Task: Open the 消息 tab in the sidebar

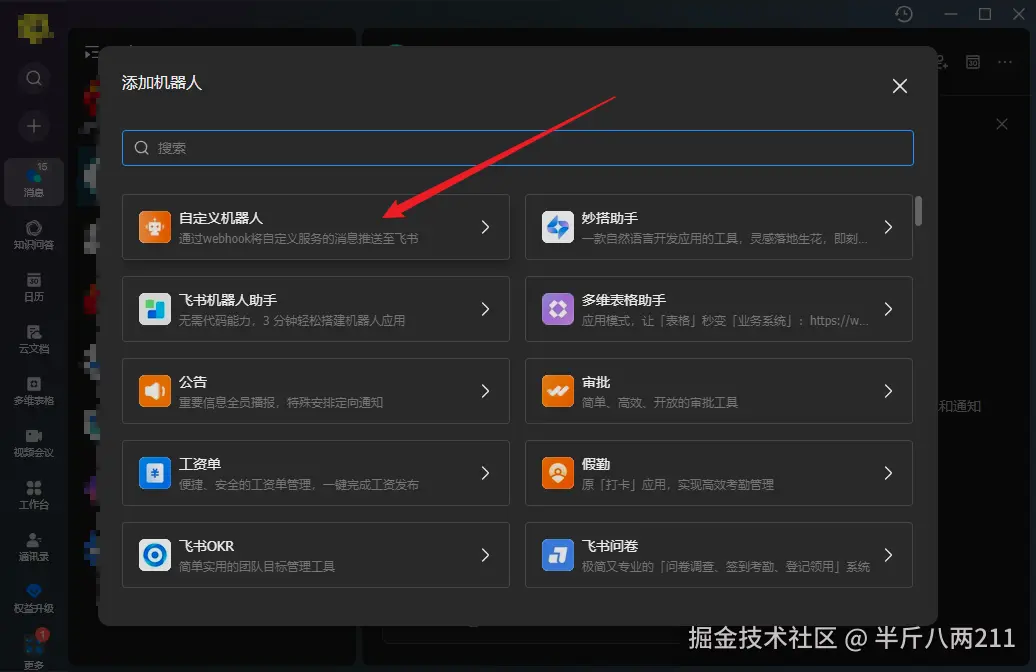Action: pyautogui.click(x=34, y=182)
